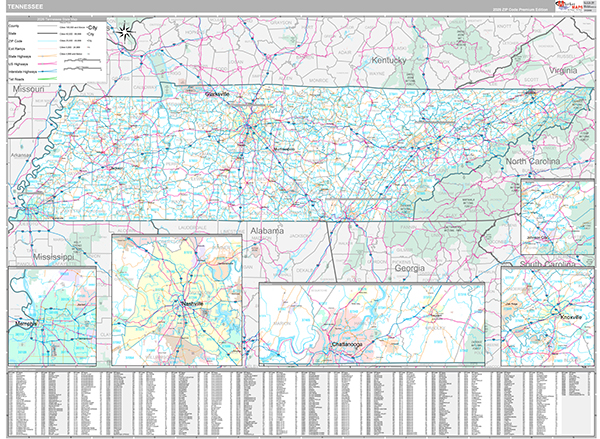
Task: Click the SCOTT county label in Virginia
Action: (531, 80)
